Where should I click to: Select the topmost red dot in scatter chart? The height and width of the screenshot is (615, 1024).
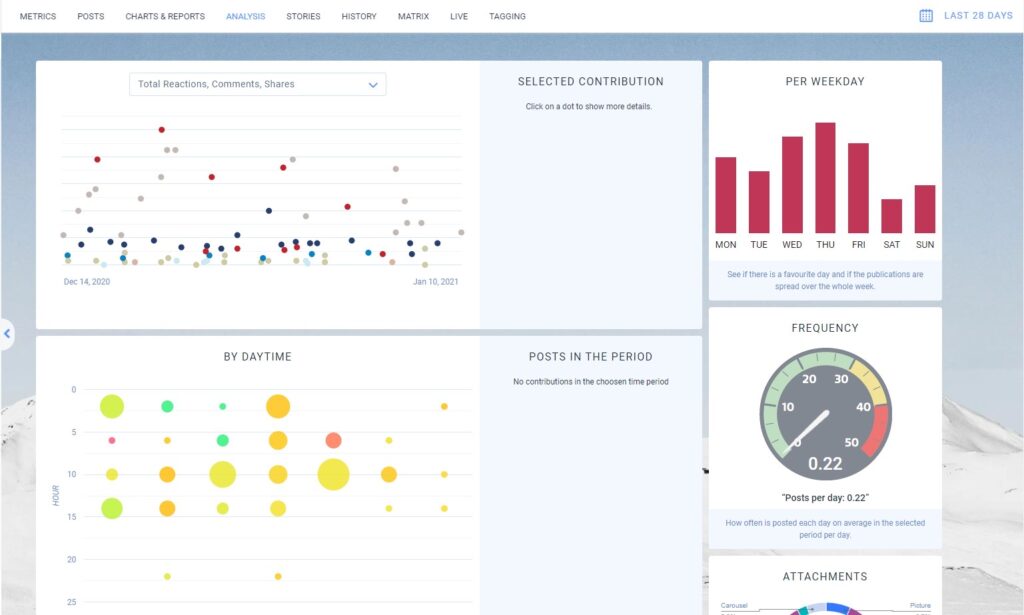click(161, 129)
